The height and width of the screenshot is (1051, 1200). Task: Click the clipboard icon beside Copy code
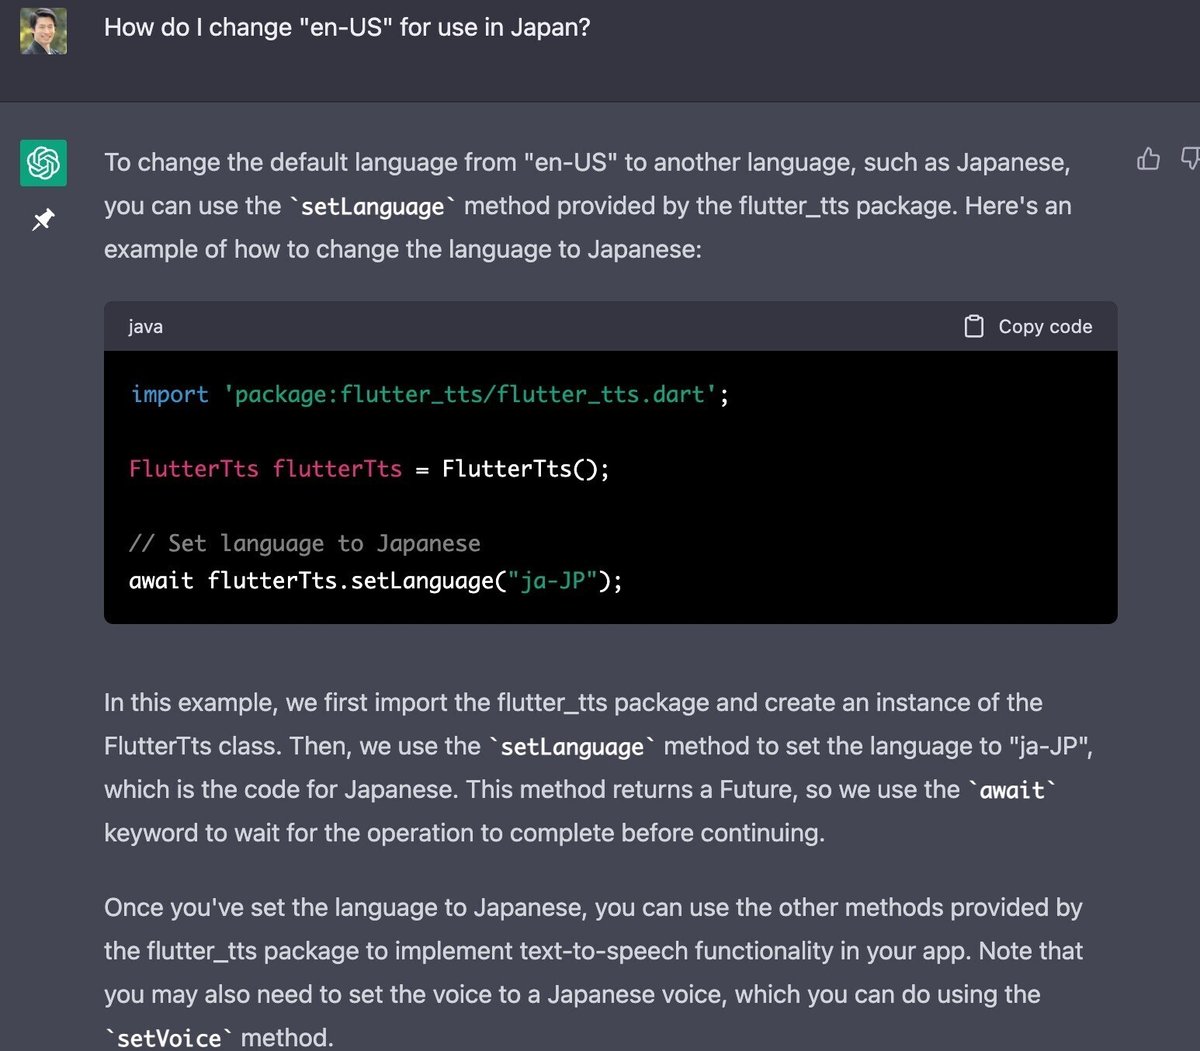click(x=974, y=326)
